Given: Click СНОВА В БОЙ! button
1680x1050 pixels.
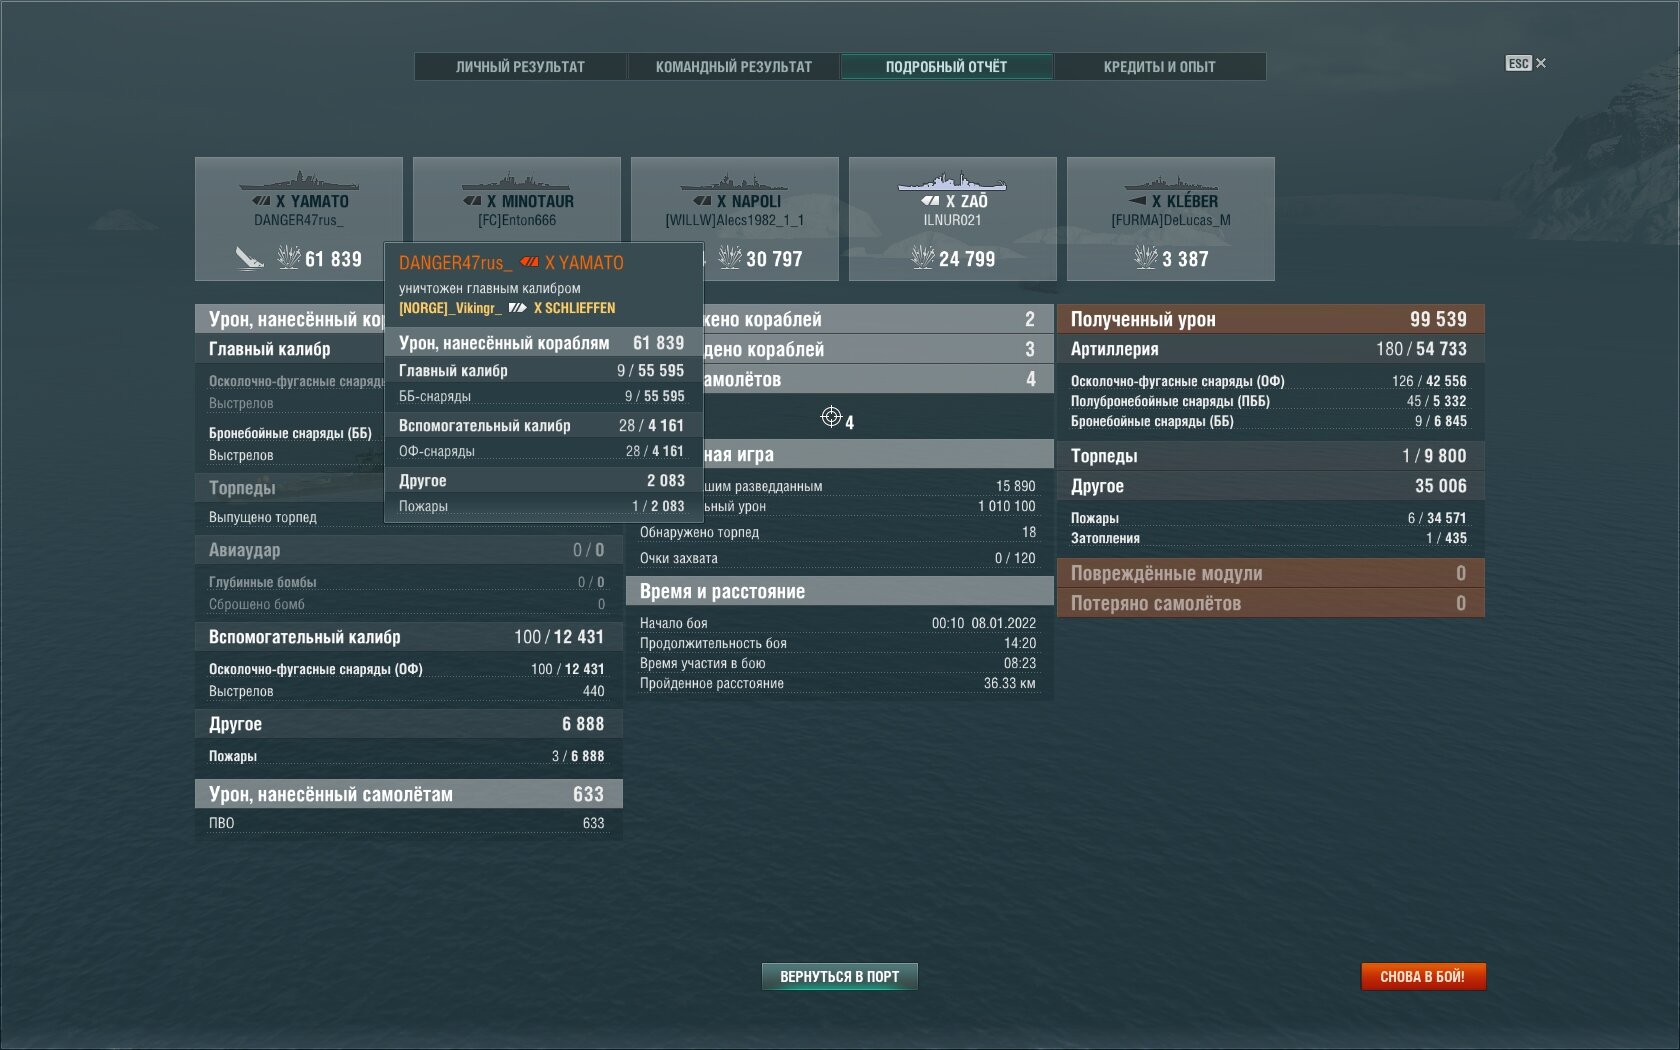Looking at the screenshot, I should pos(1422,976).
